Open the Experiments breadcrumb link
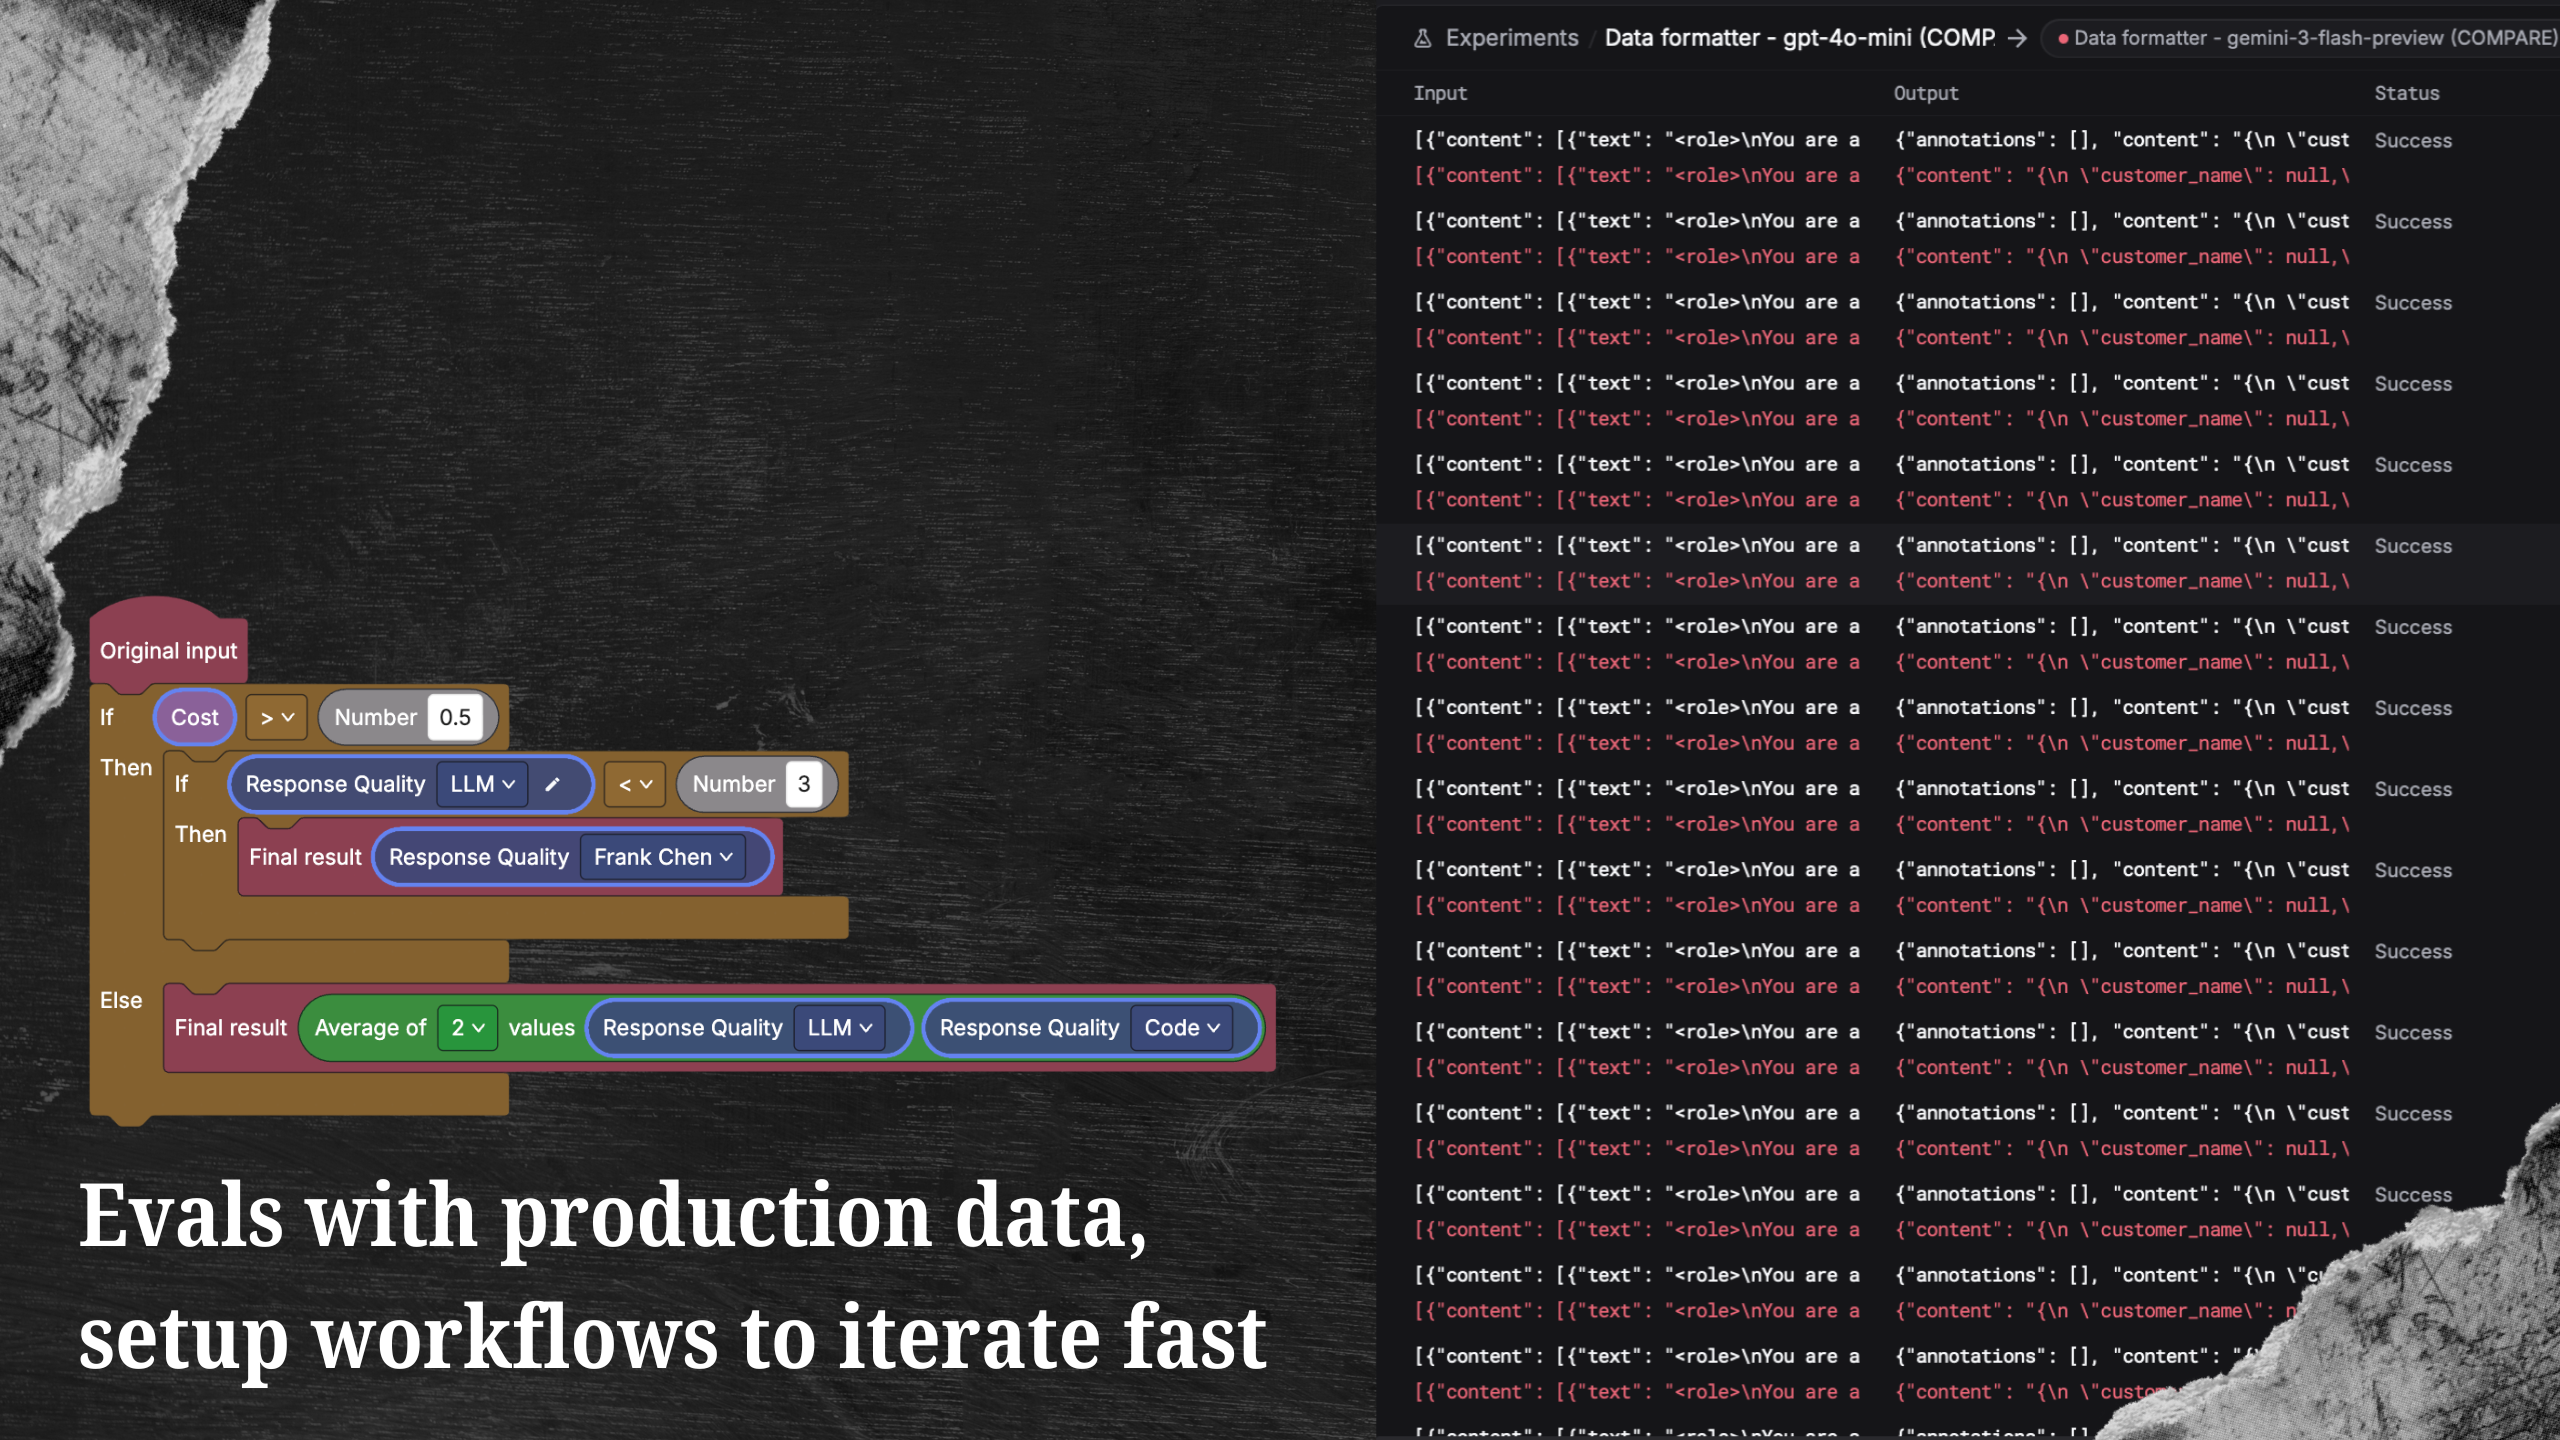 pos(1512,38)
